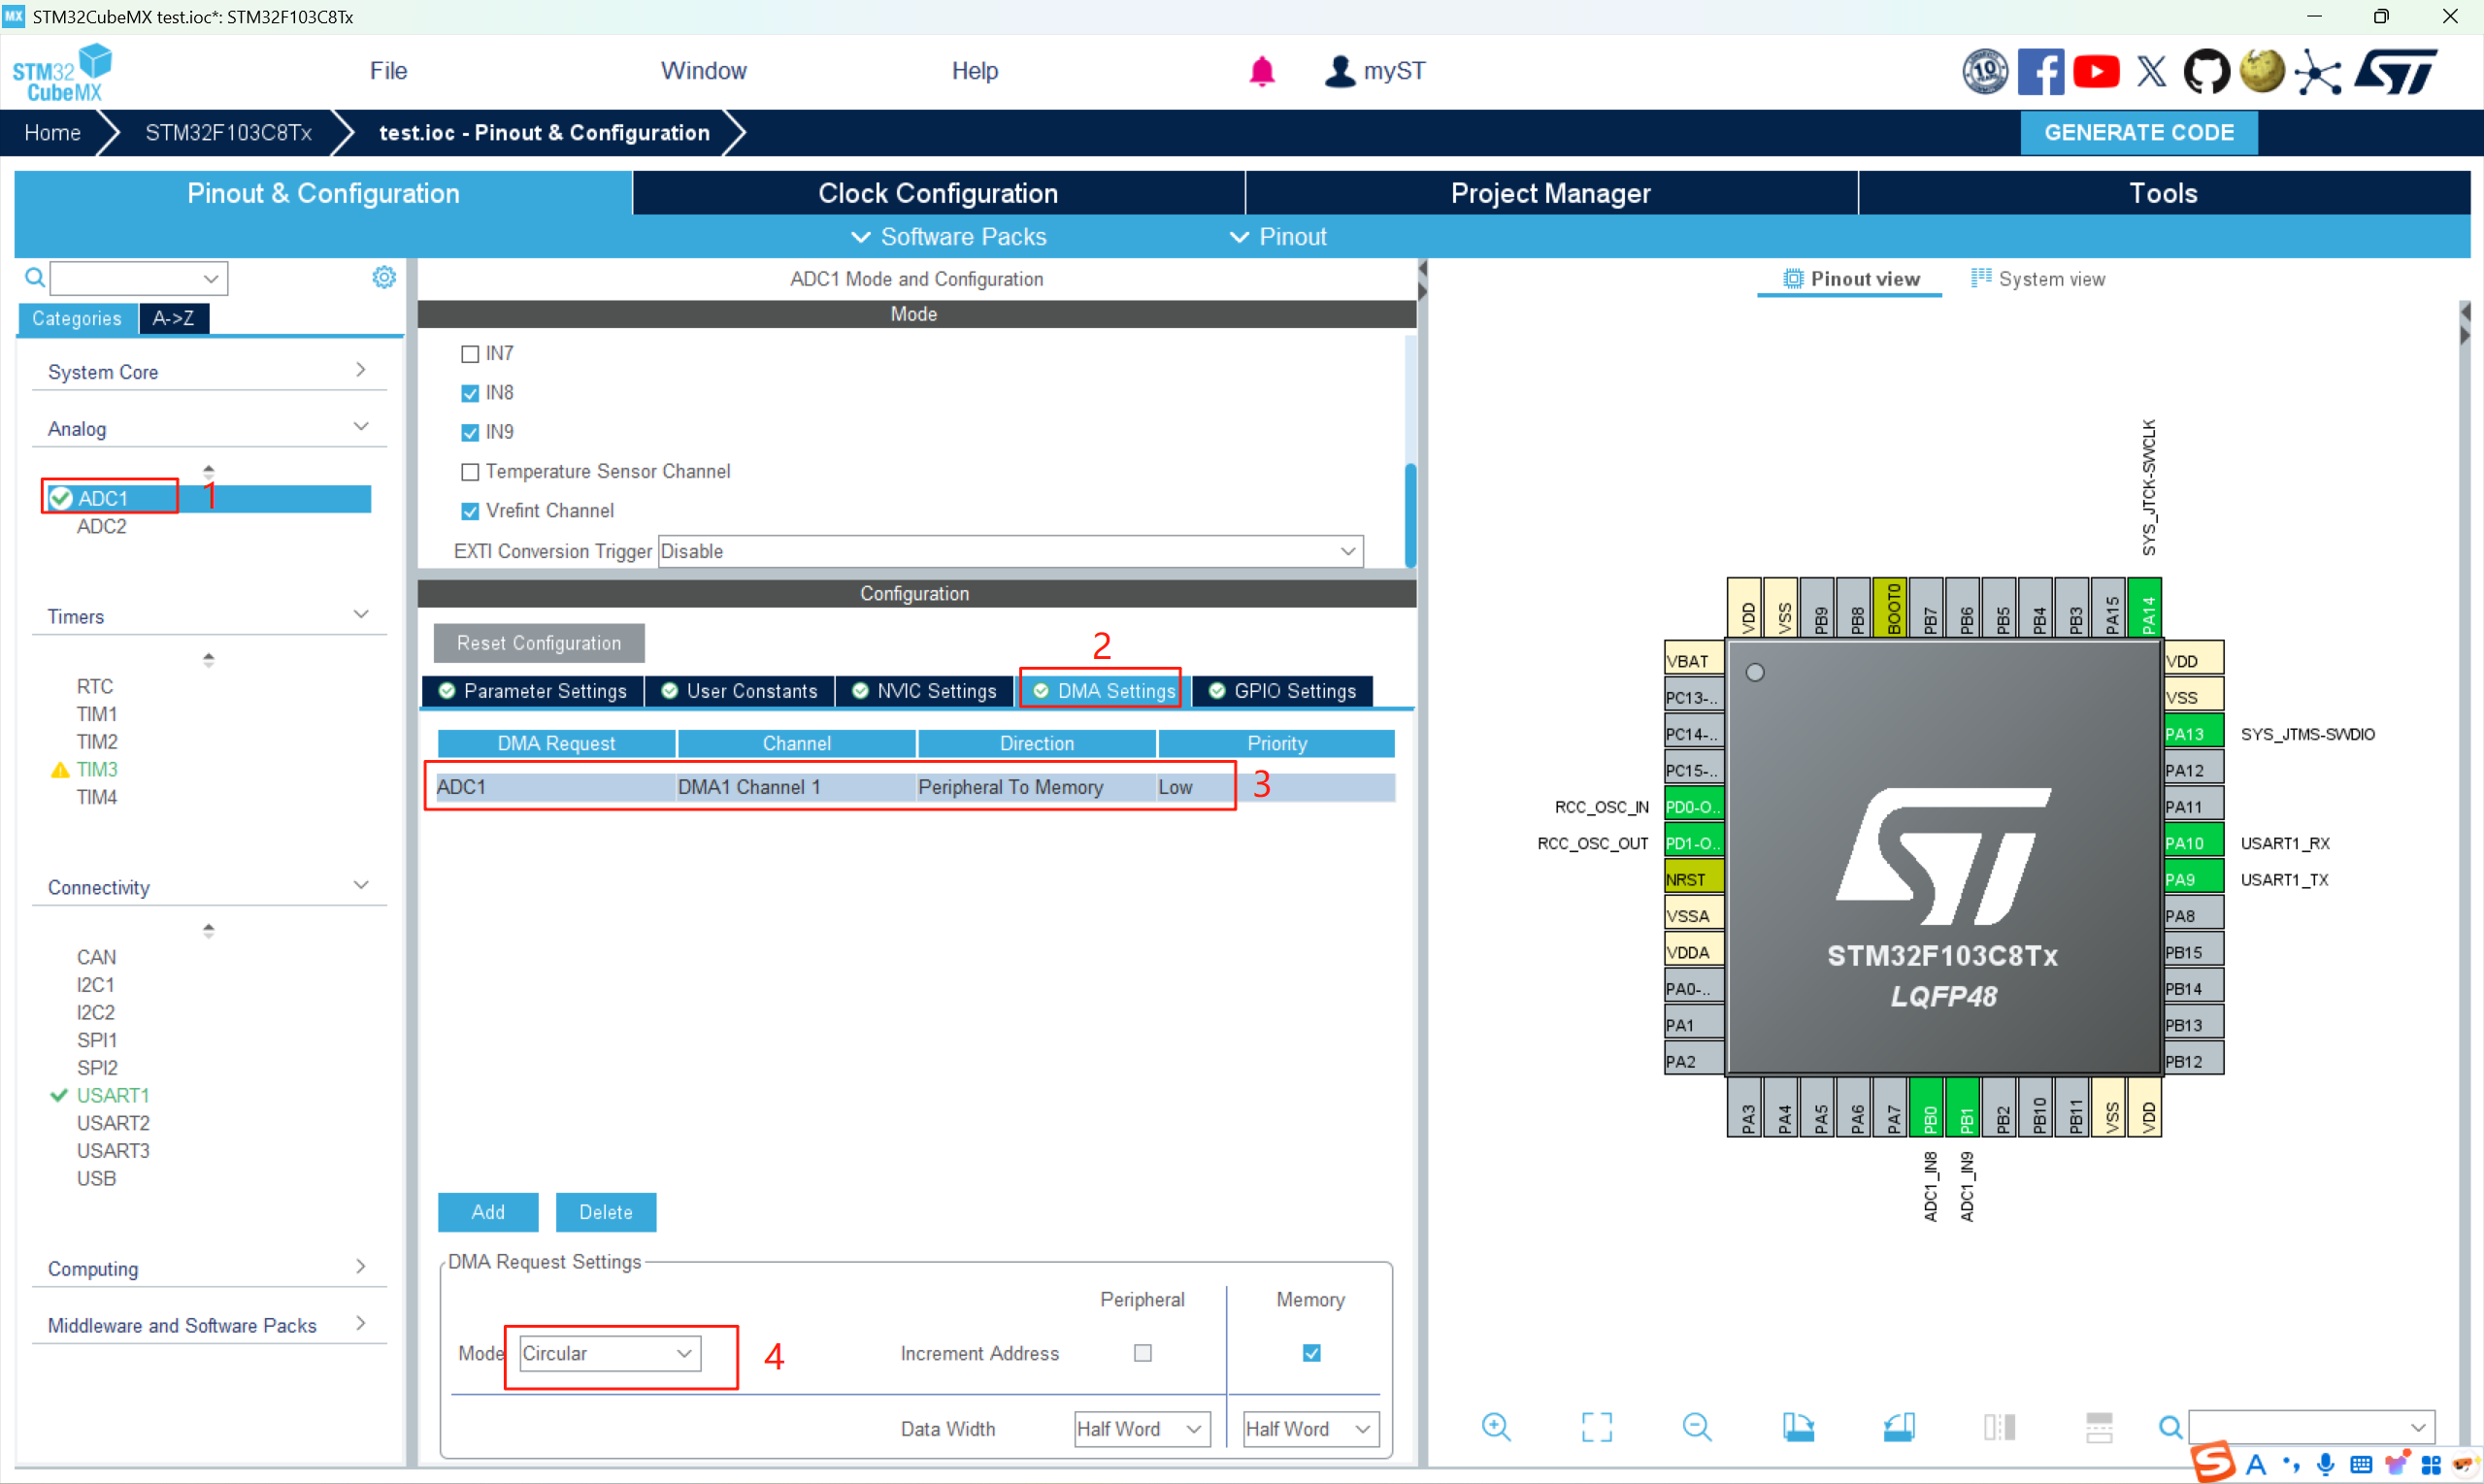Click Delete to remove DMA request
2484x1484 pixels.
pos(606,1212)
